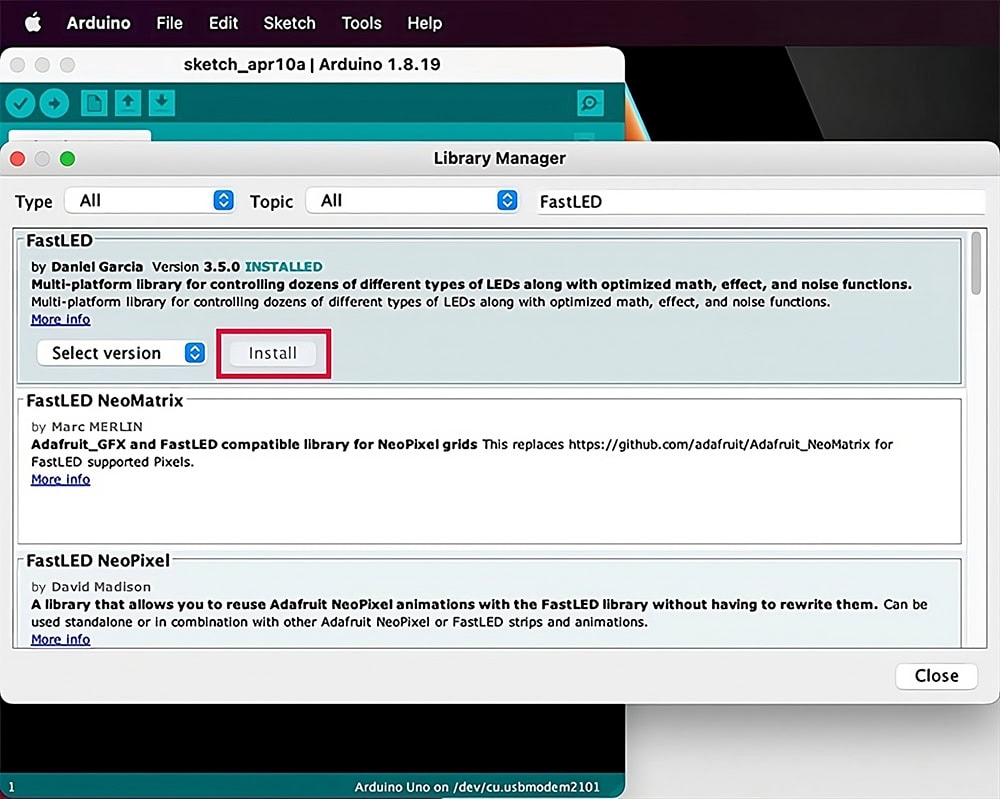Close the Library Manager with Close button
The image size is (1000, 799).
[x=936, y=676]
